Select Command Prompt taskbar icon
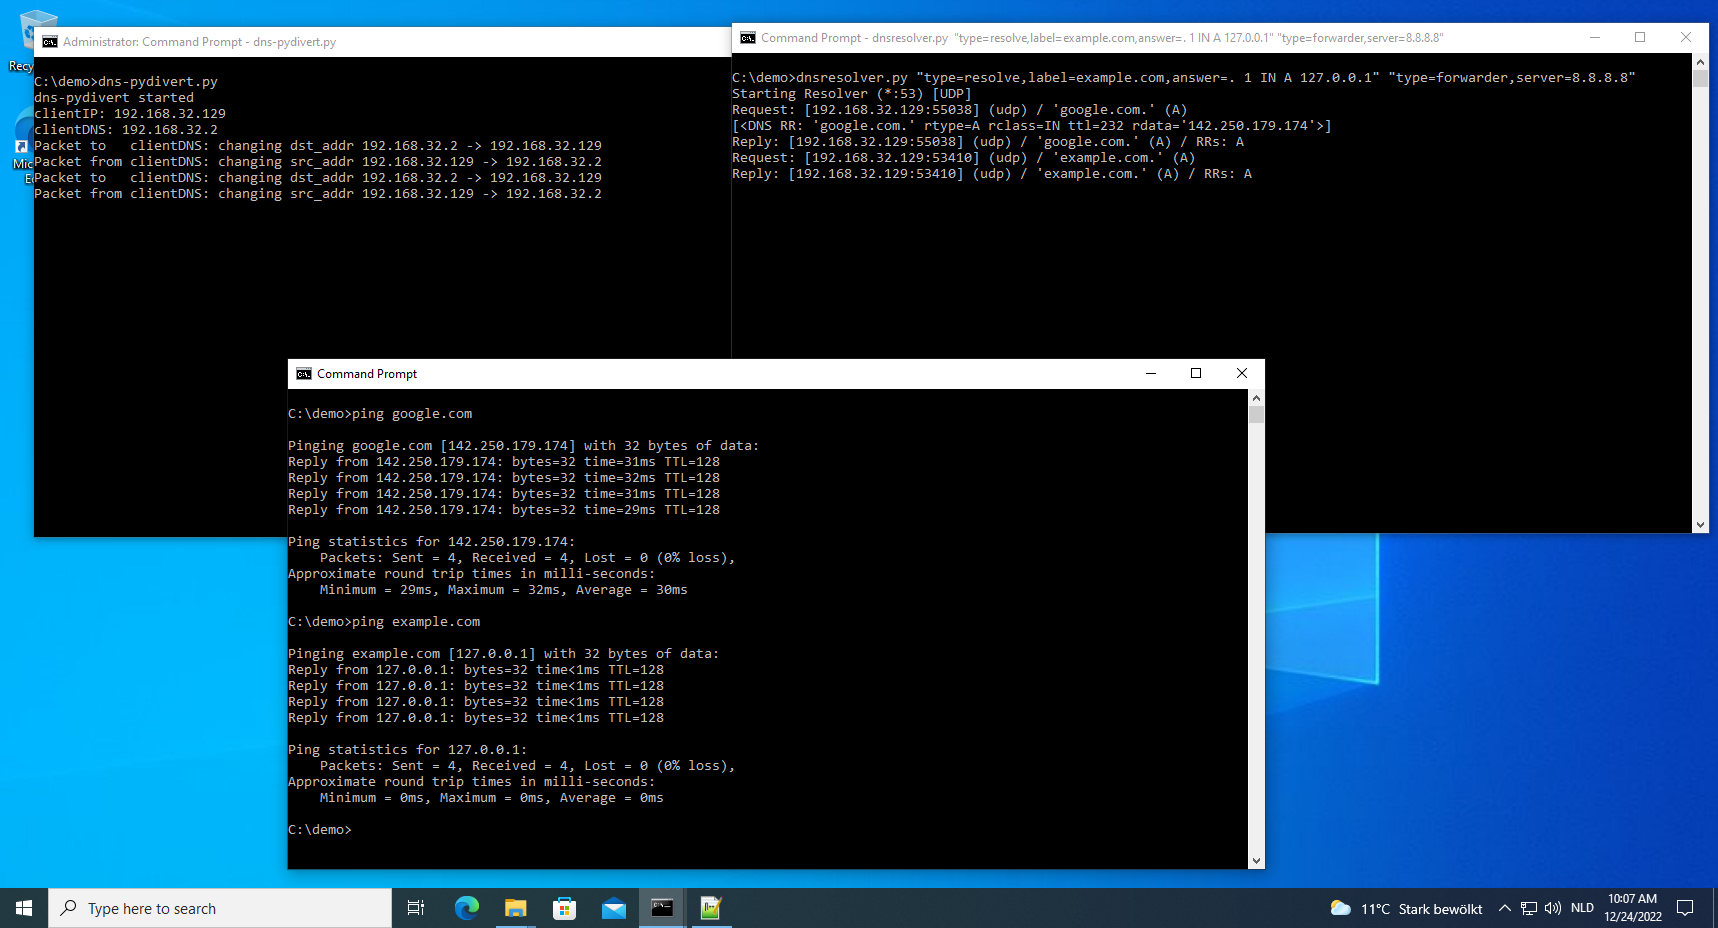 point(662,908)
